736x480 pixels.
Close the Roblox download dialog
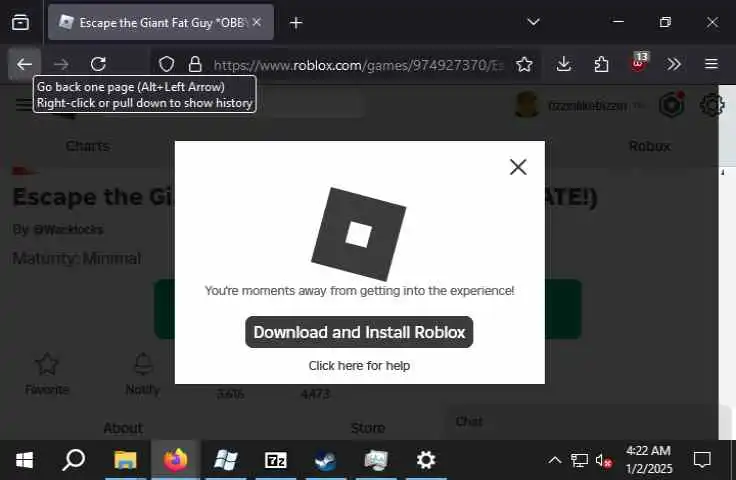click(x=518, y=167)
